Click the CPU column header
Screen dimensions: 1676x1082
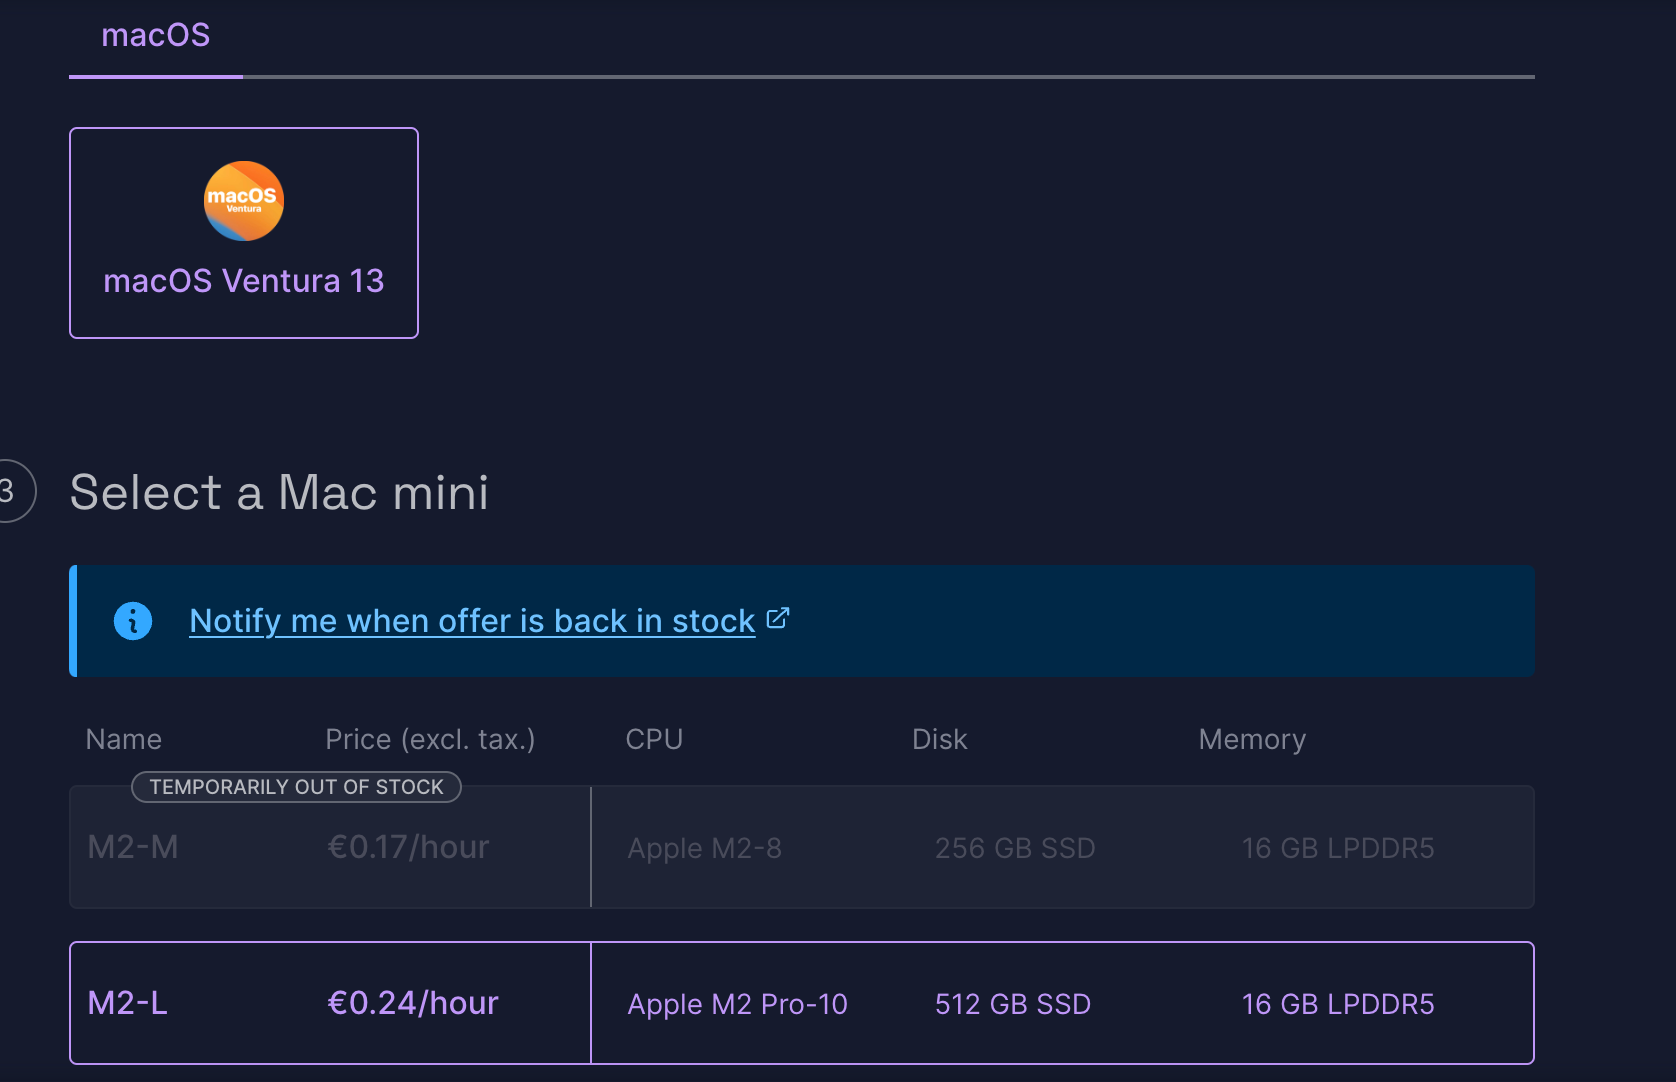654,739
